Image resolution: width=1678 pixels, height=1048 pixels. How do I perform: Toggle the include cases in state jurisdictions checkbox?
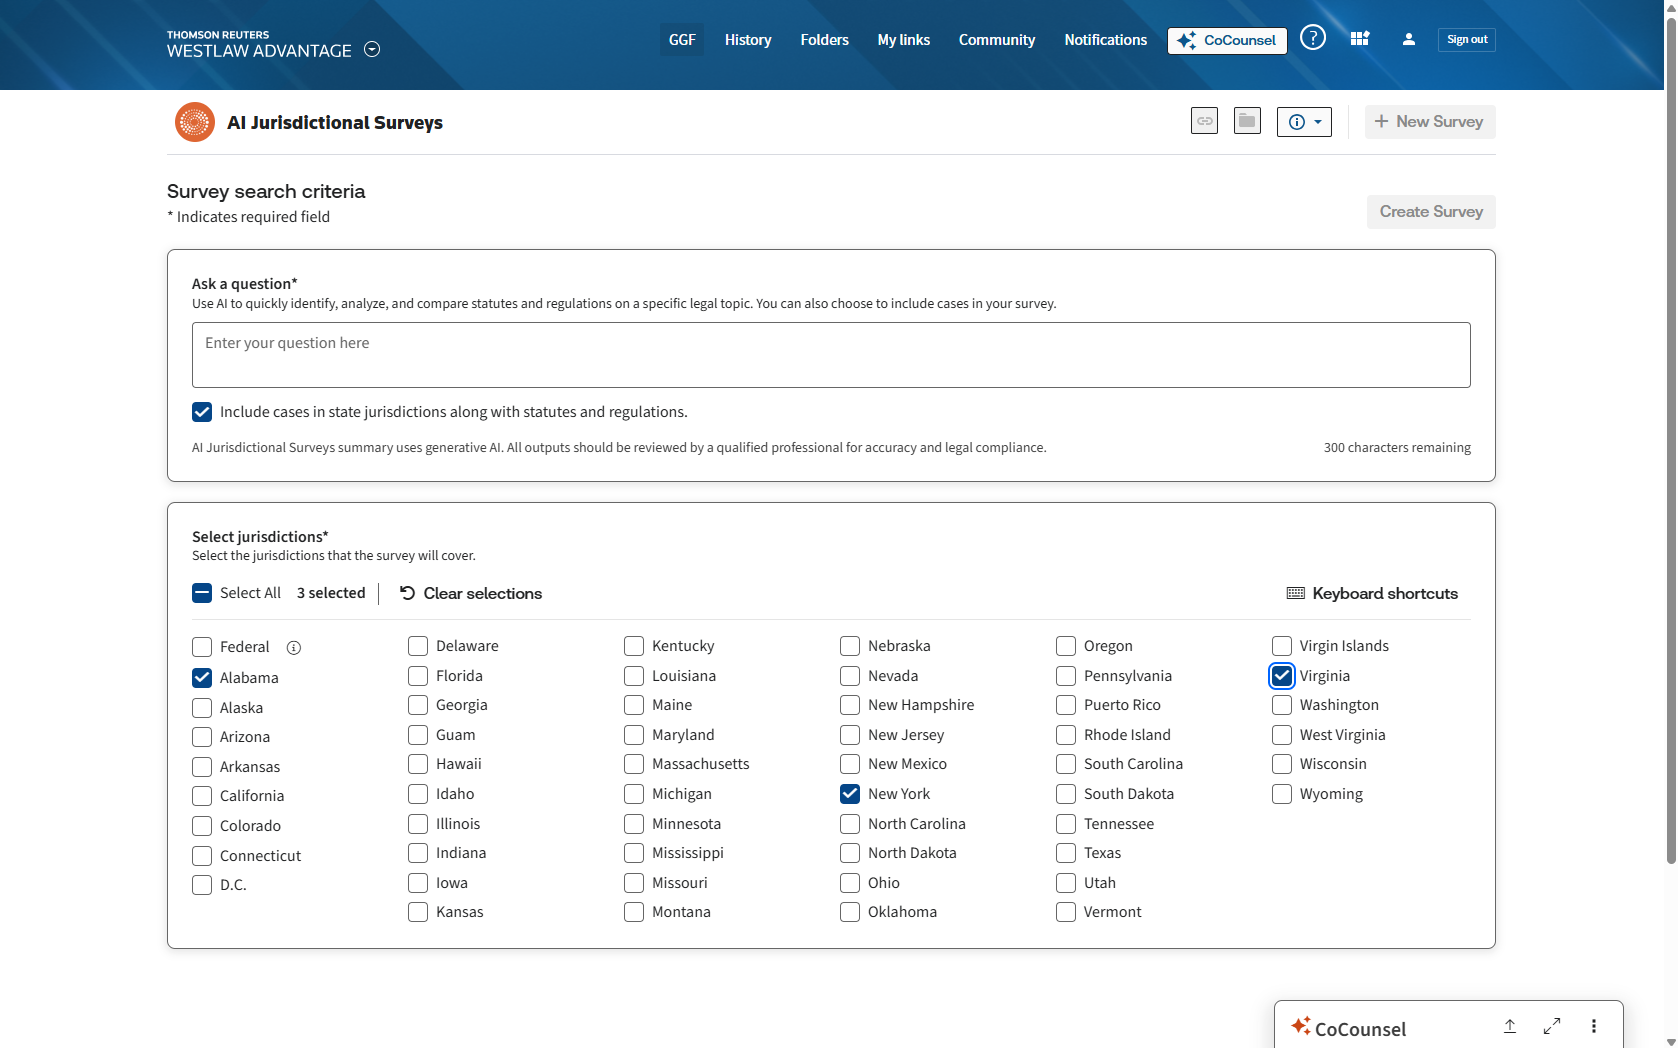tap(202, 412)
